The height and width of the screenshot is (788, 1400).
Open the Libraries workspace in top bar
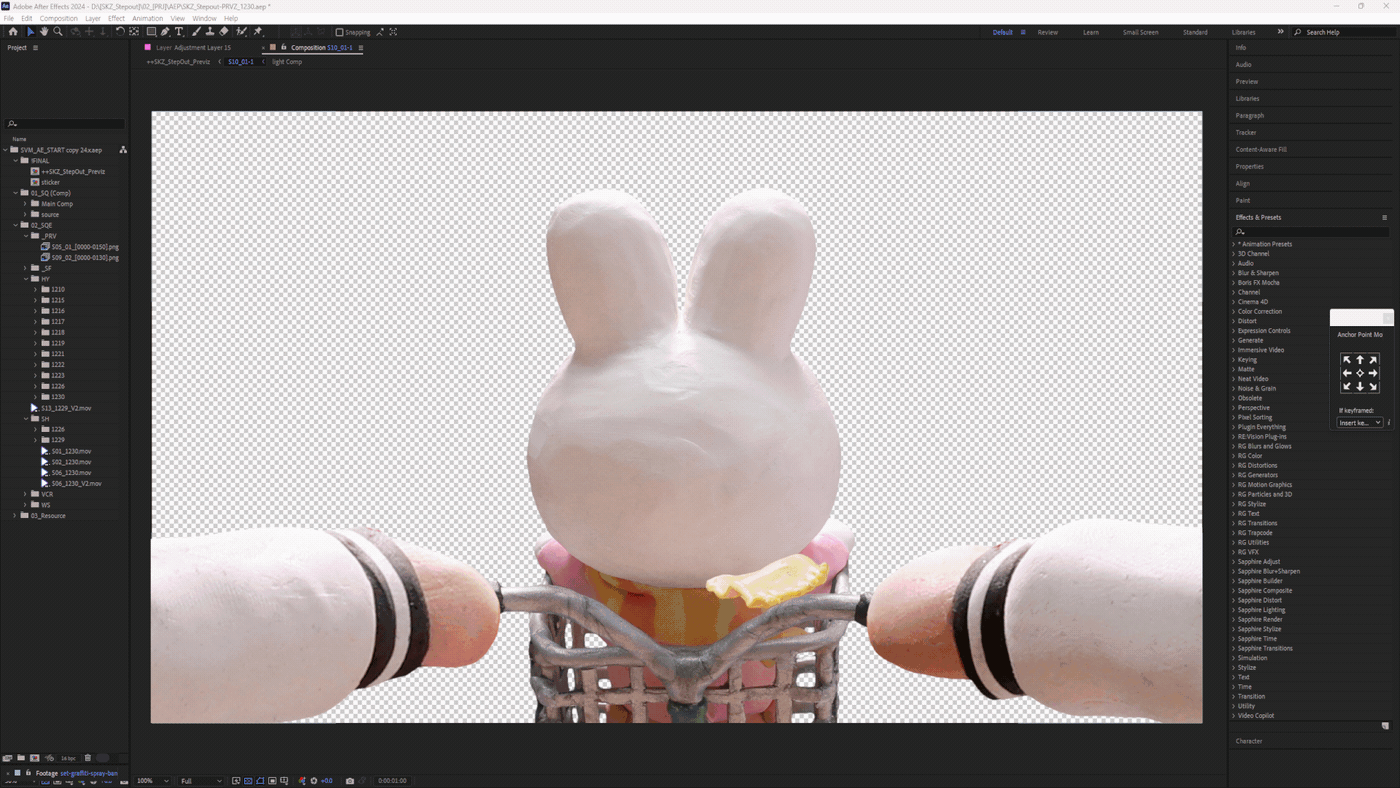click(1243, 32)
